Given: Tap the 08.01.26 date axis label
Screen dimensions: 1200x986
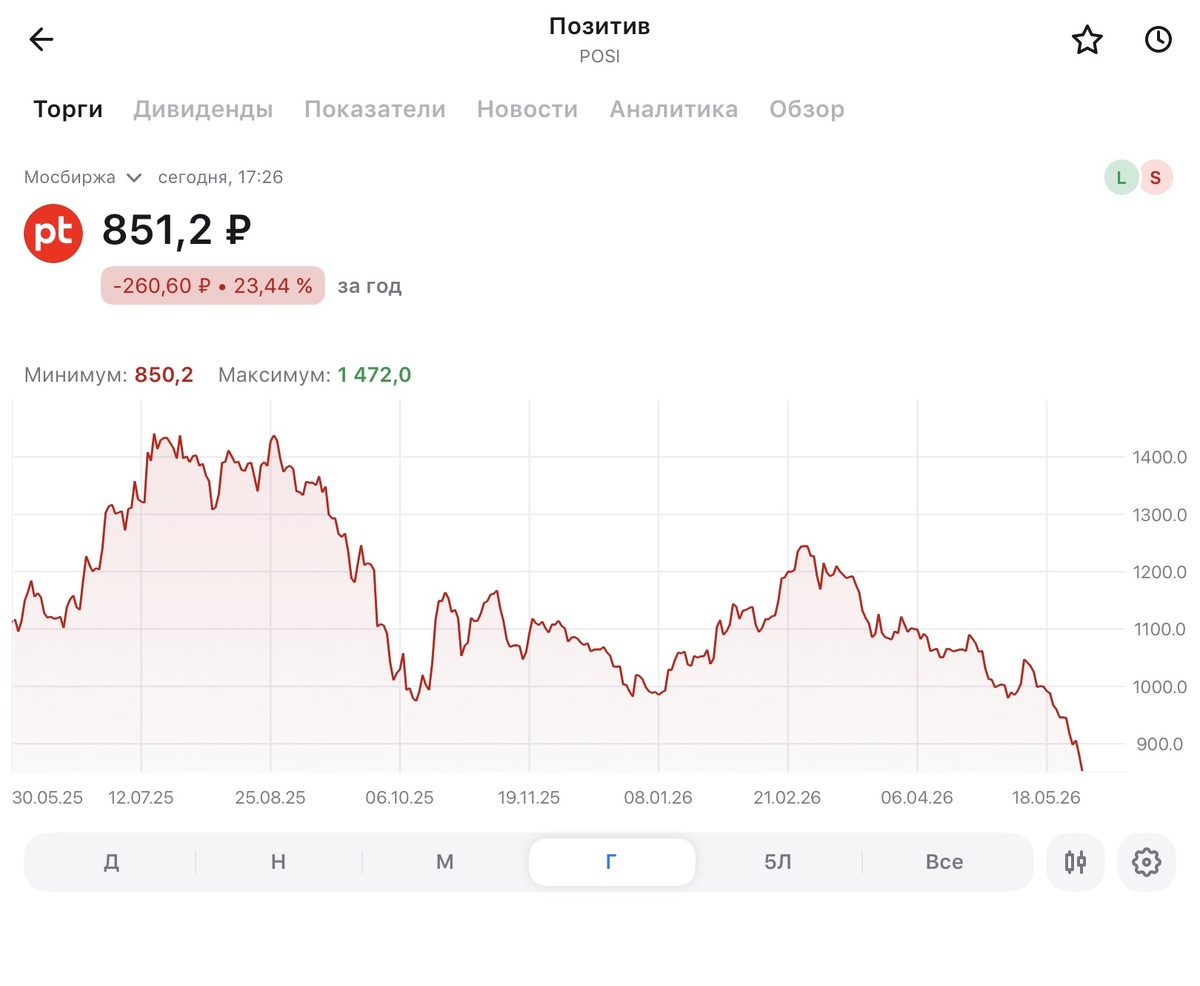Looking at the screenshot, I should 658,798.
